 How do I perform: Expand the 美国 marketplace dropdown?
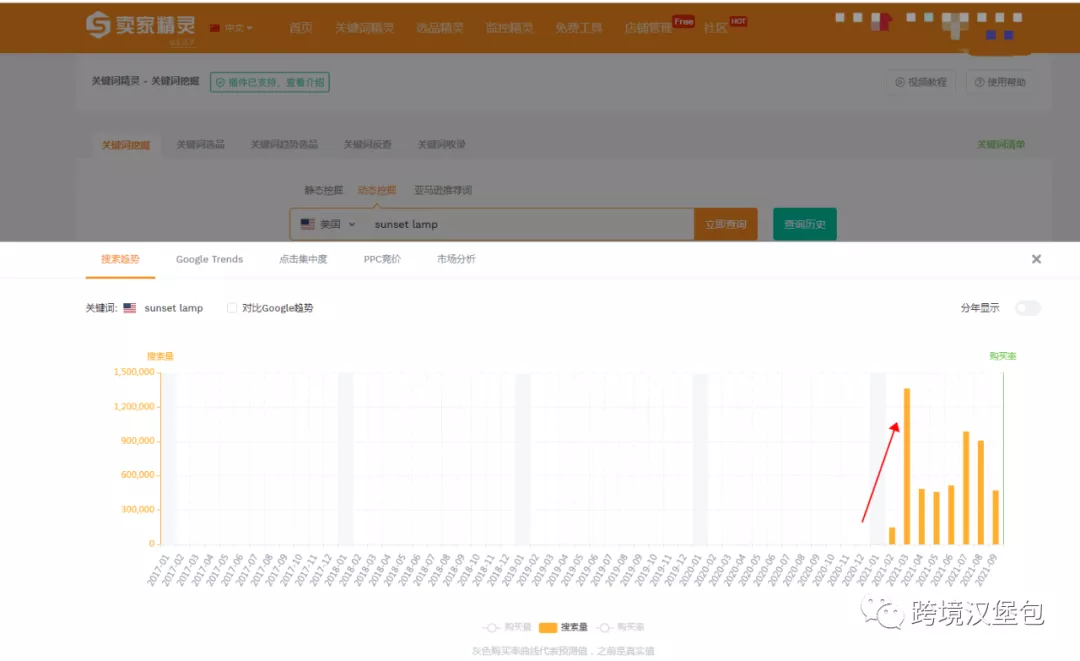point(328,224)
